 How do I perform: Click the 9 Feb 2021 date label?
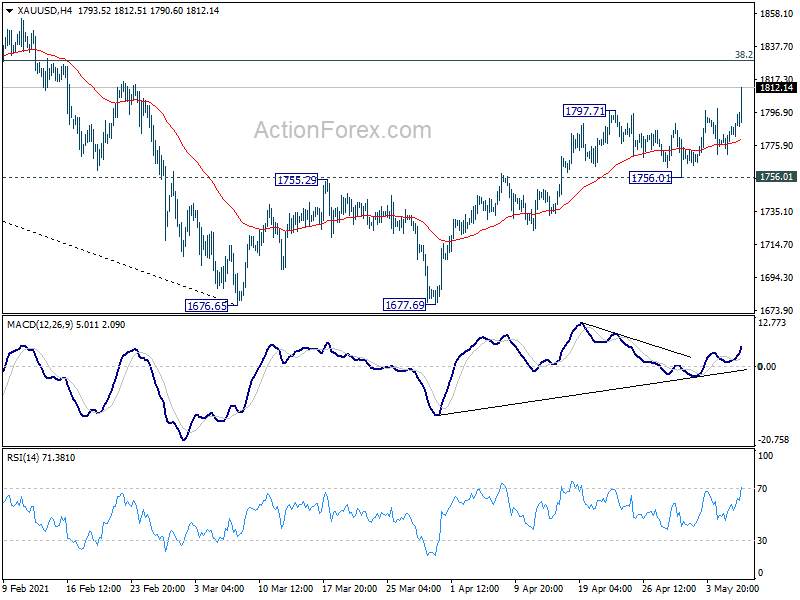[x=26, y=588]
